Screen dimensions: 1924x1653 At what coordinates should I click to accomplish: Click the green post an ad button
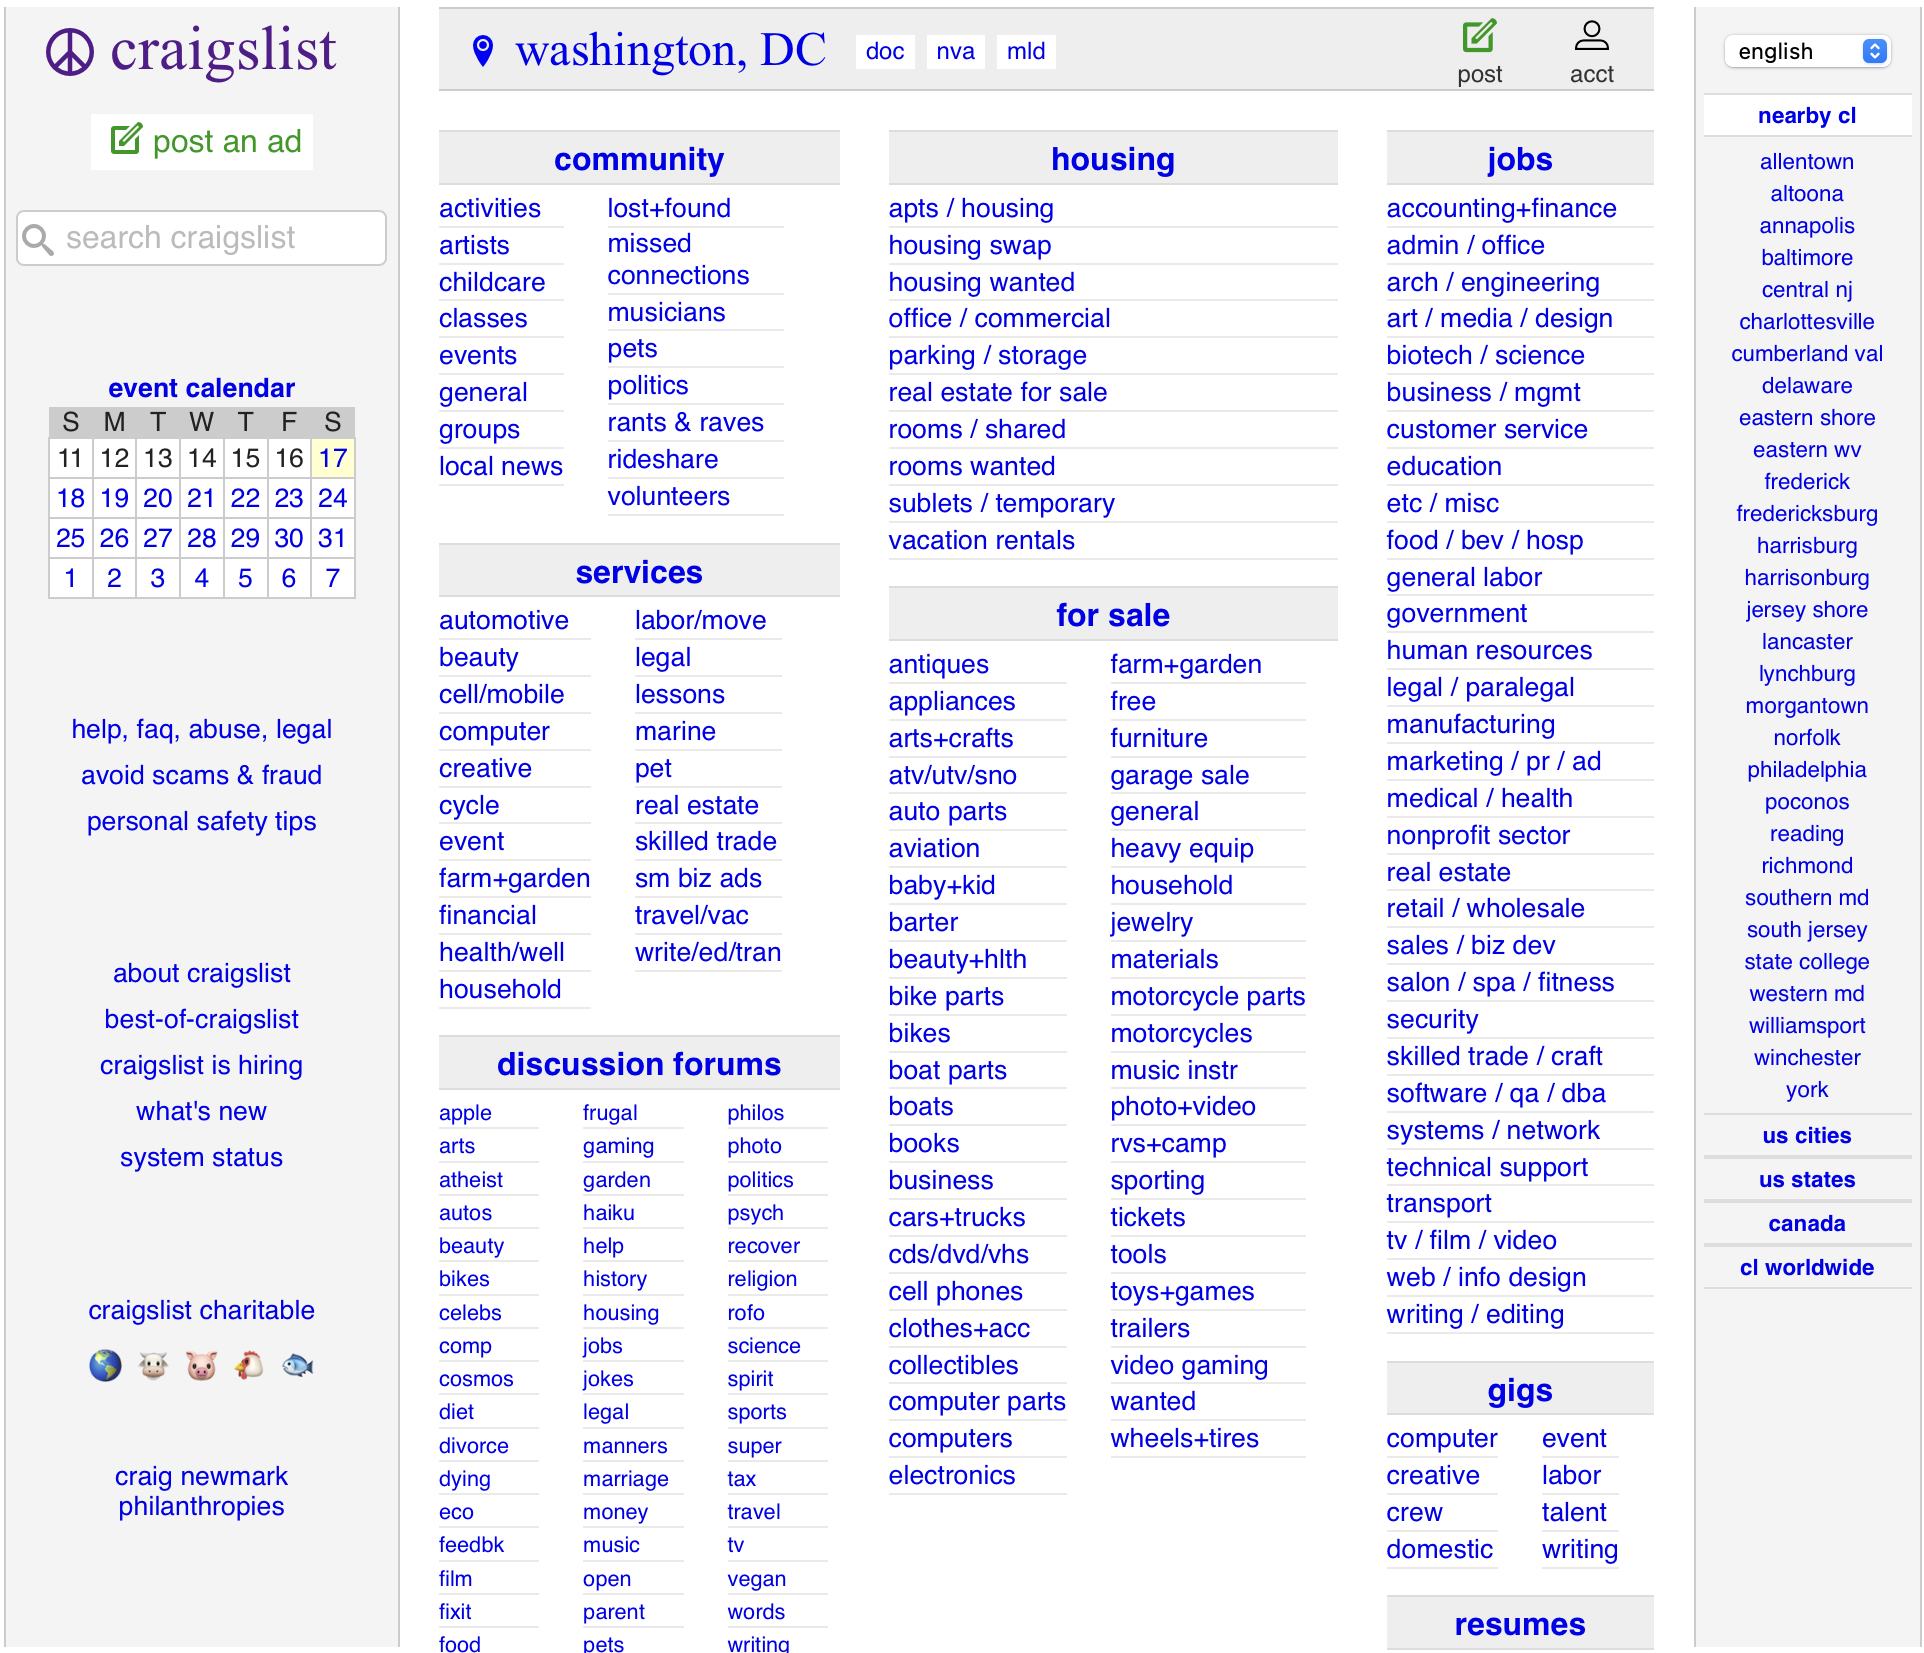(x=202, y=142)
